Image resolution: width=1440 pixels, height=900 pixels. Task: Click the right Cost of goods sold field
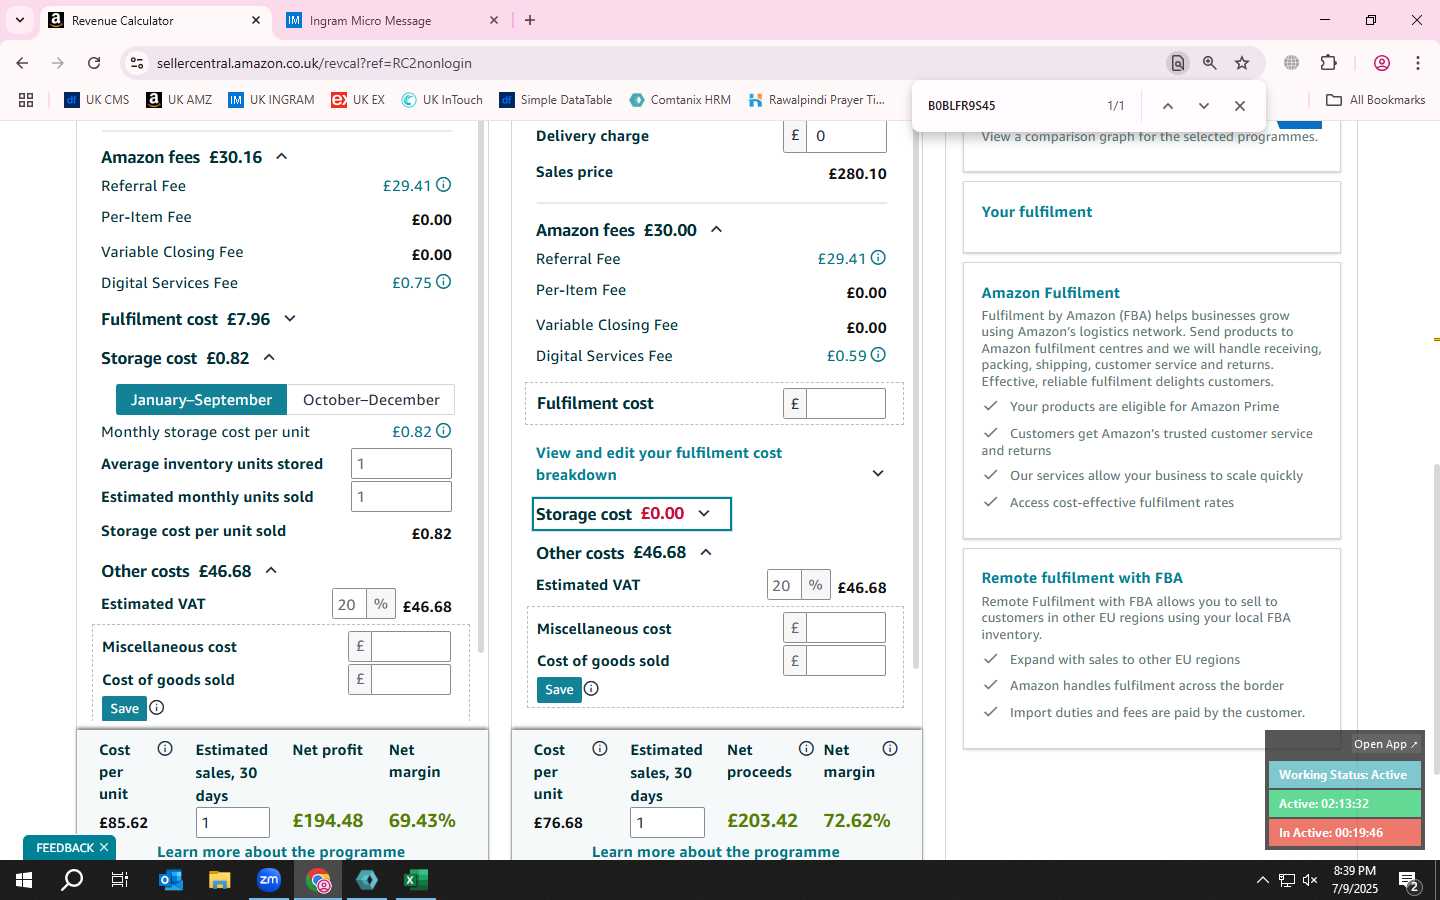click(x=846, y=661)
